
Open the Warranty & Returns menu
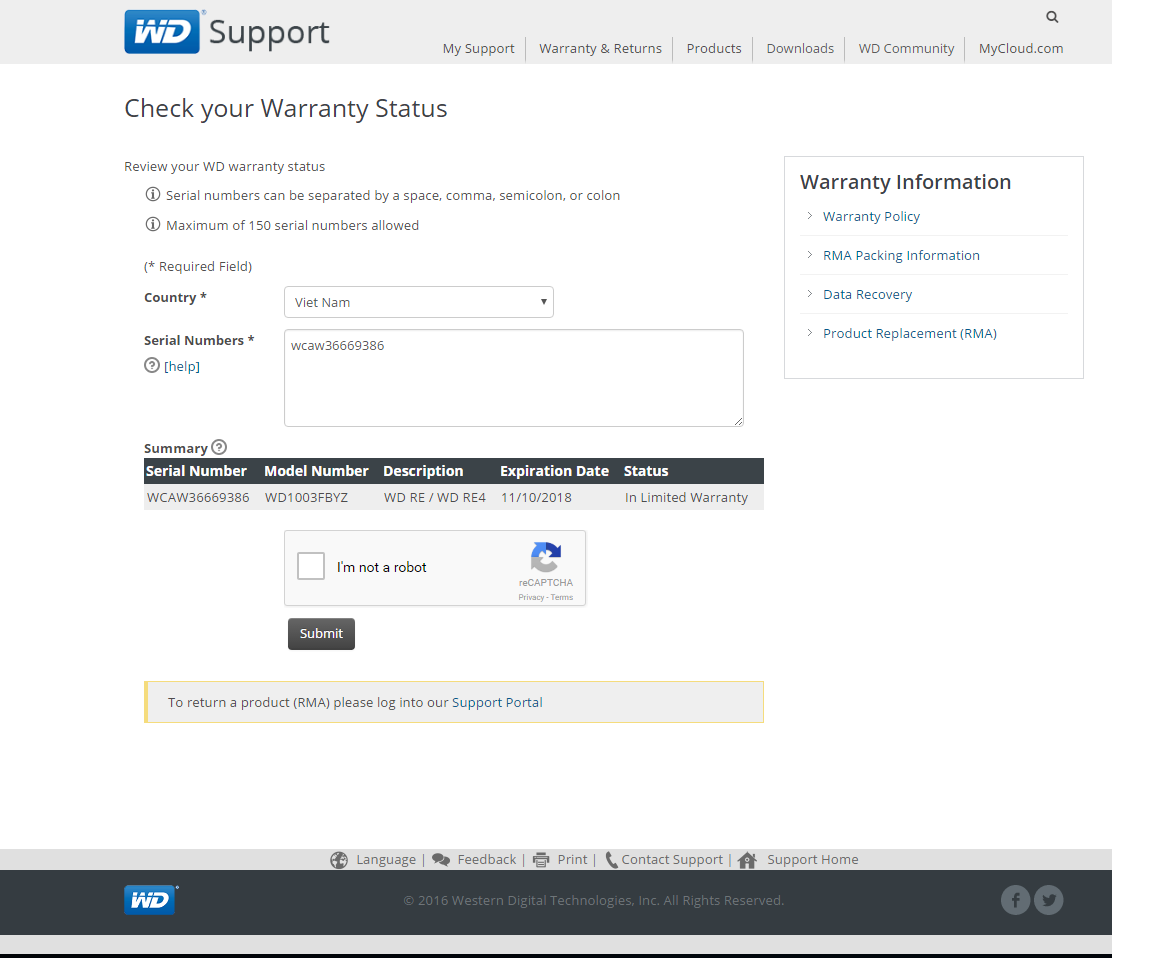point(600,48)
